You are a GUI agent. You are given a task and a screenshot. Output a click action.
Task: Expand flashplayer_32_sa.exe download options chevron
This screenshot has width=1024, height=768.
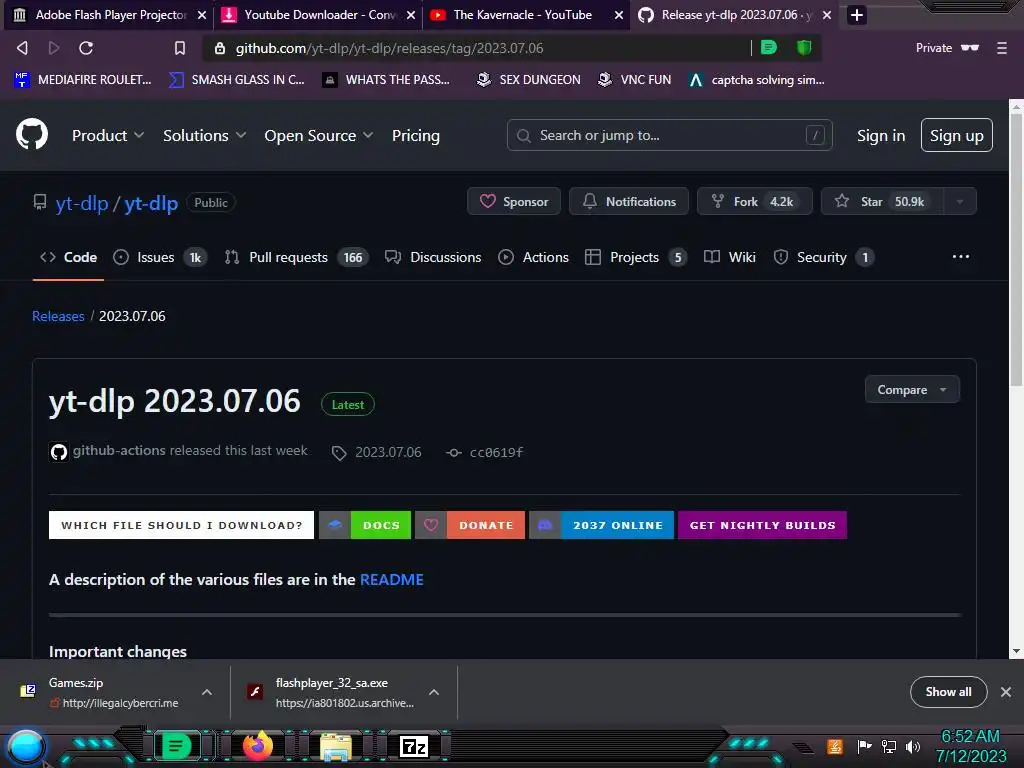pos(434,692)
